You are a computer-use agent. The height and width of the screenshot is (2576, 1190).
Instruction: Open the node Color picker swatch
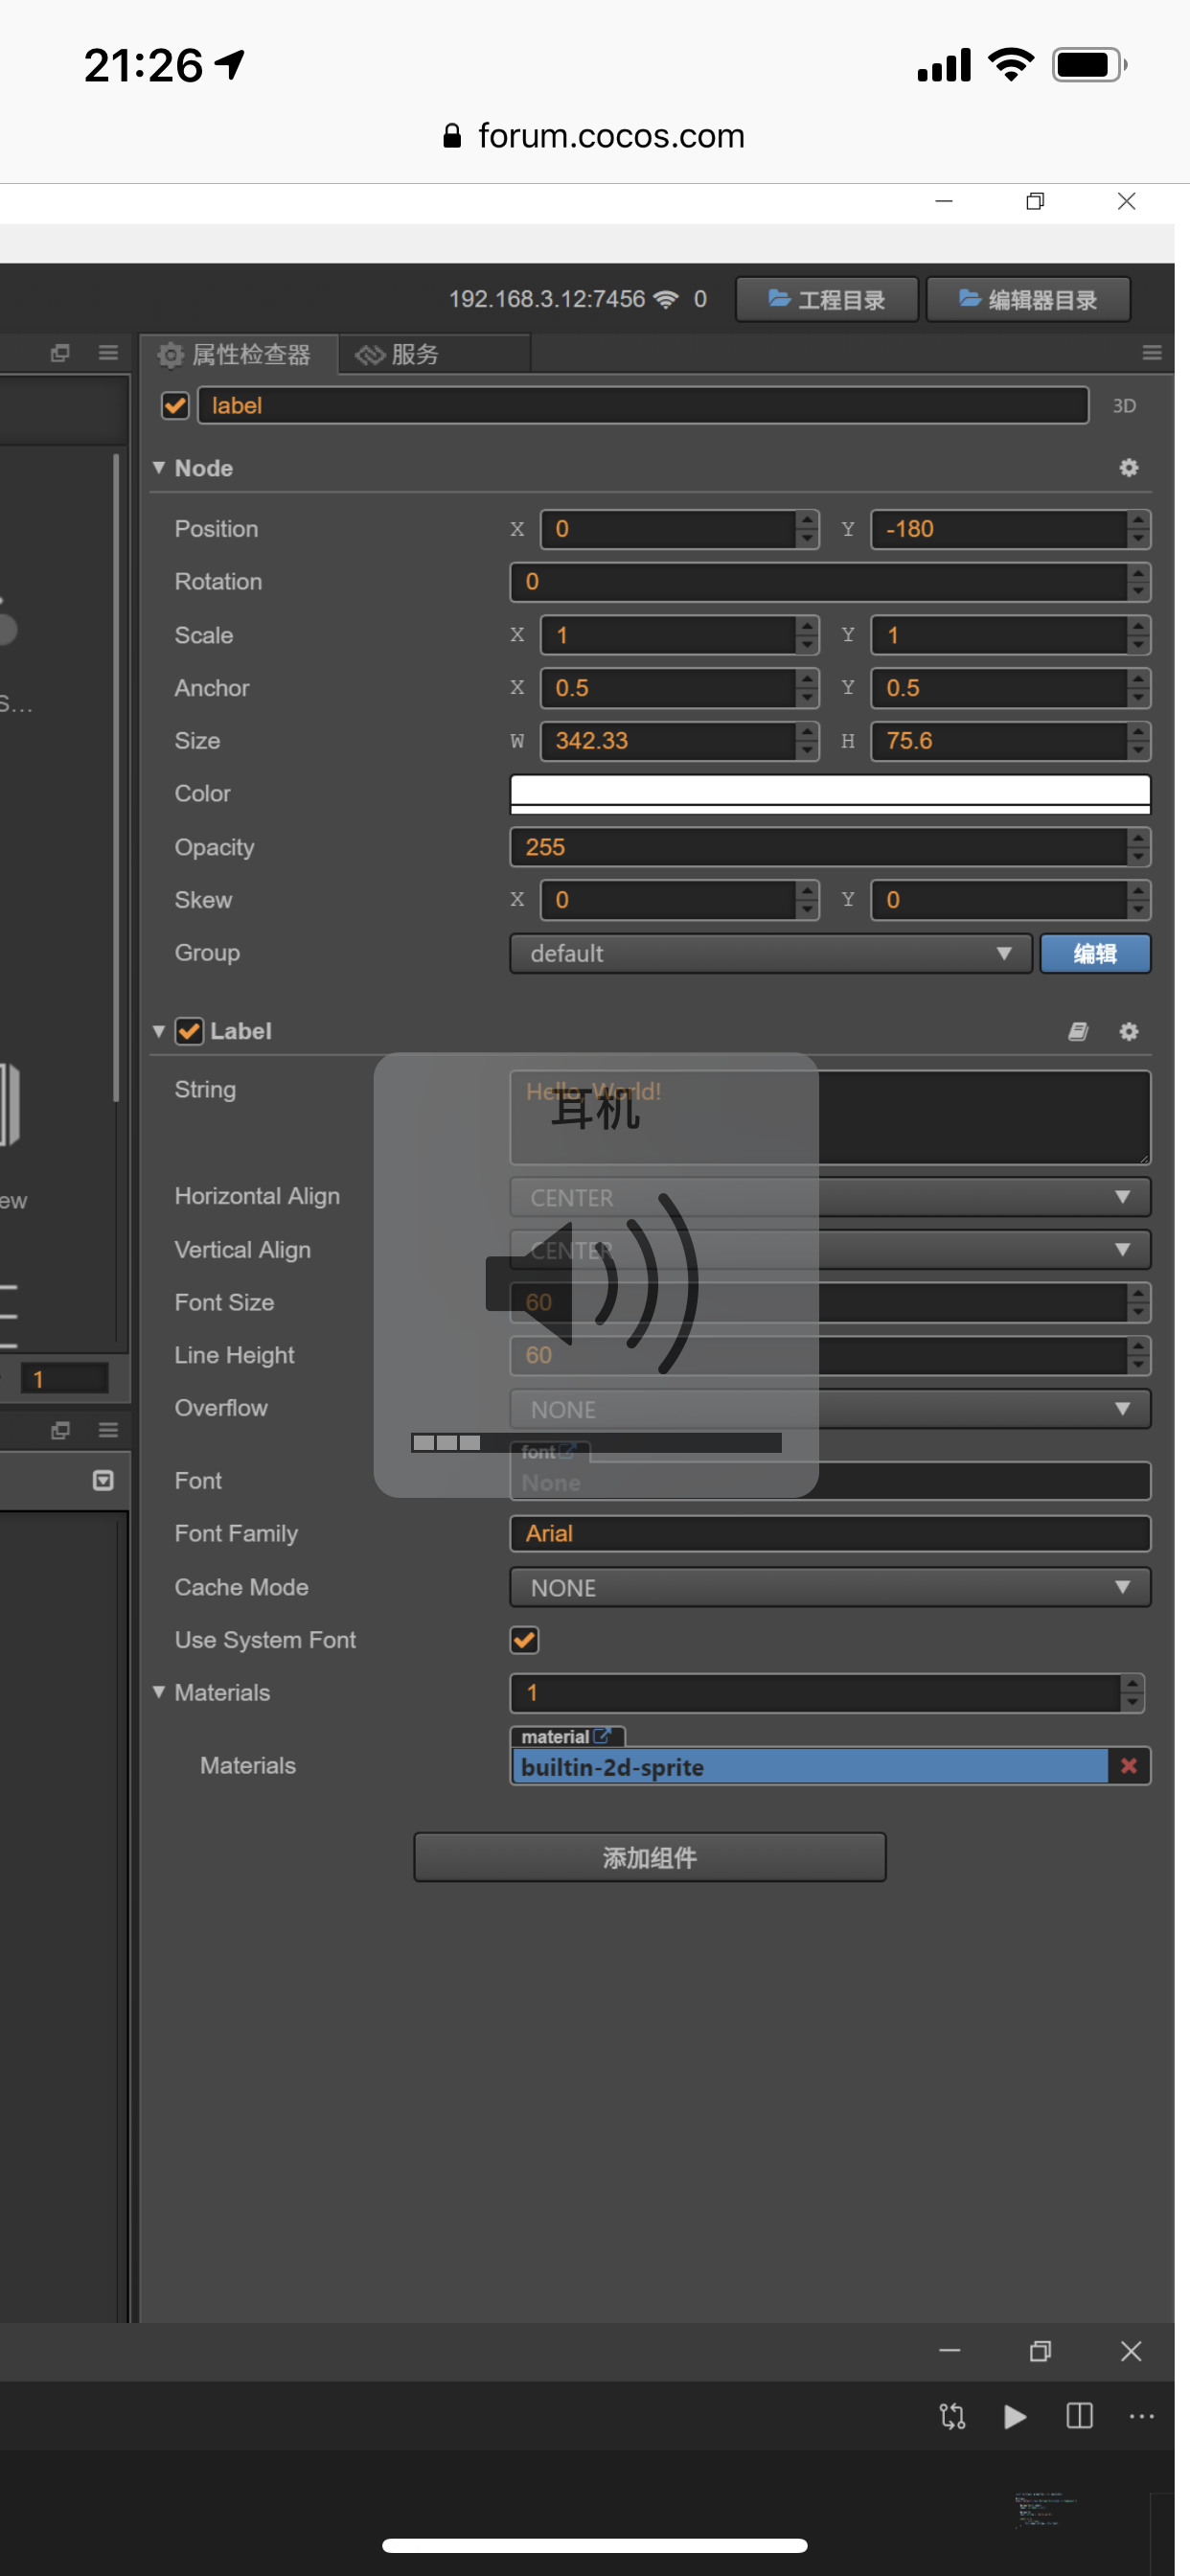coord(831,794)
